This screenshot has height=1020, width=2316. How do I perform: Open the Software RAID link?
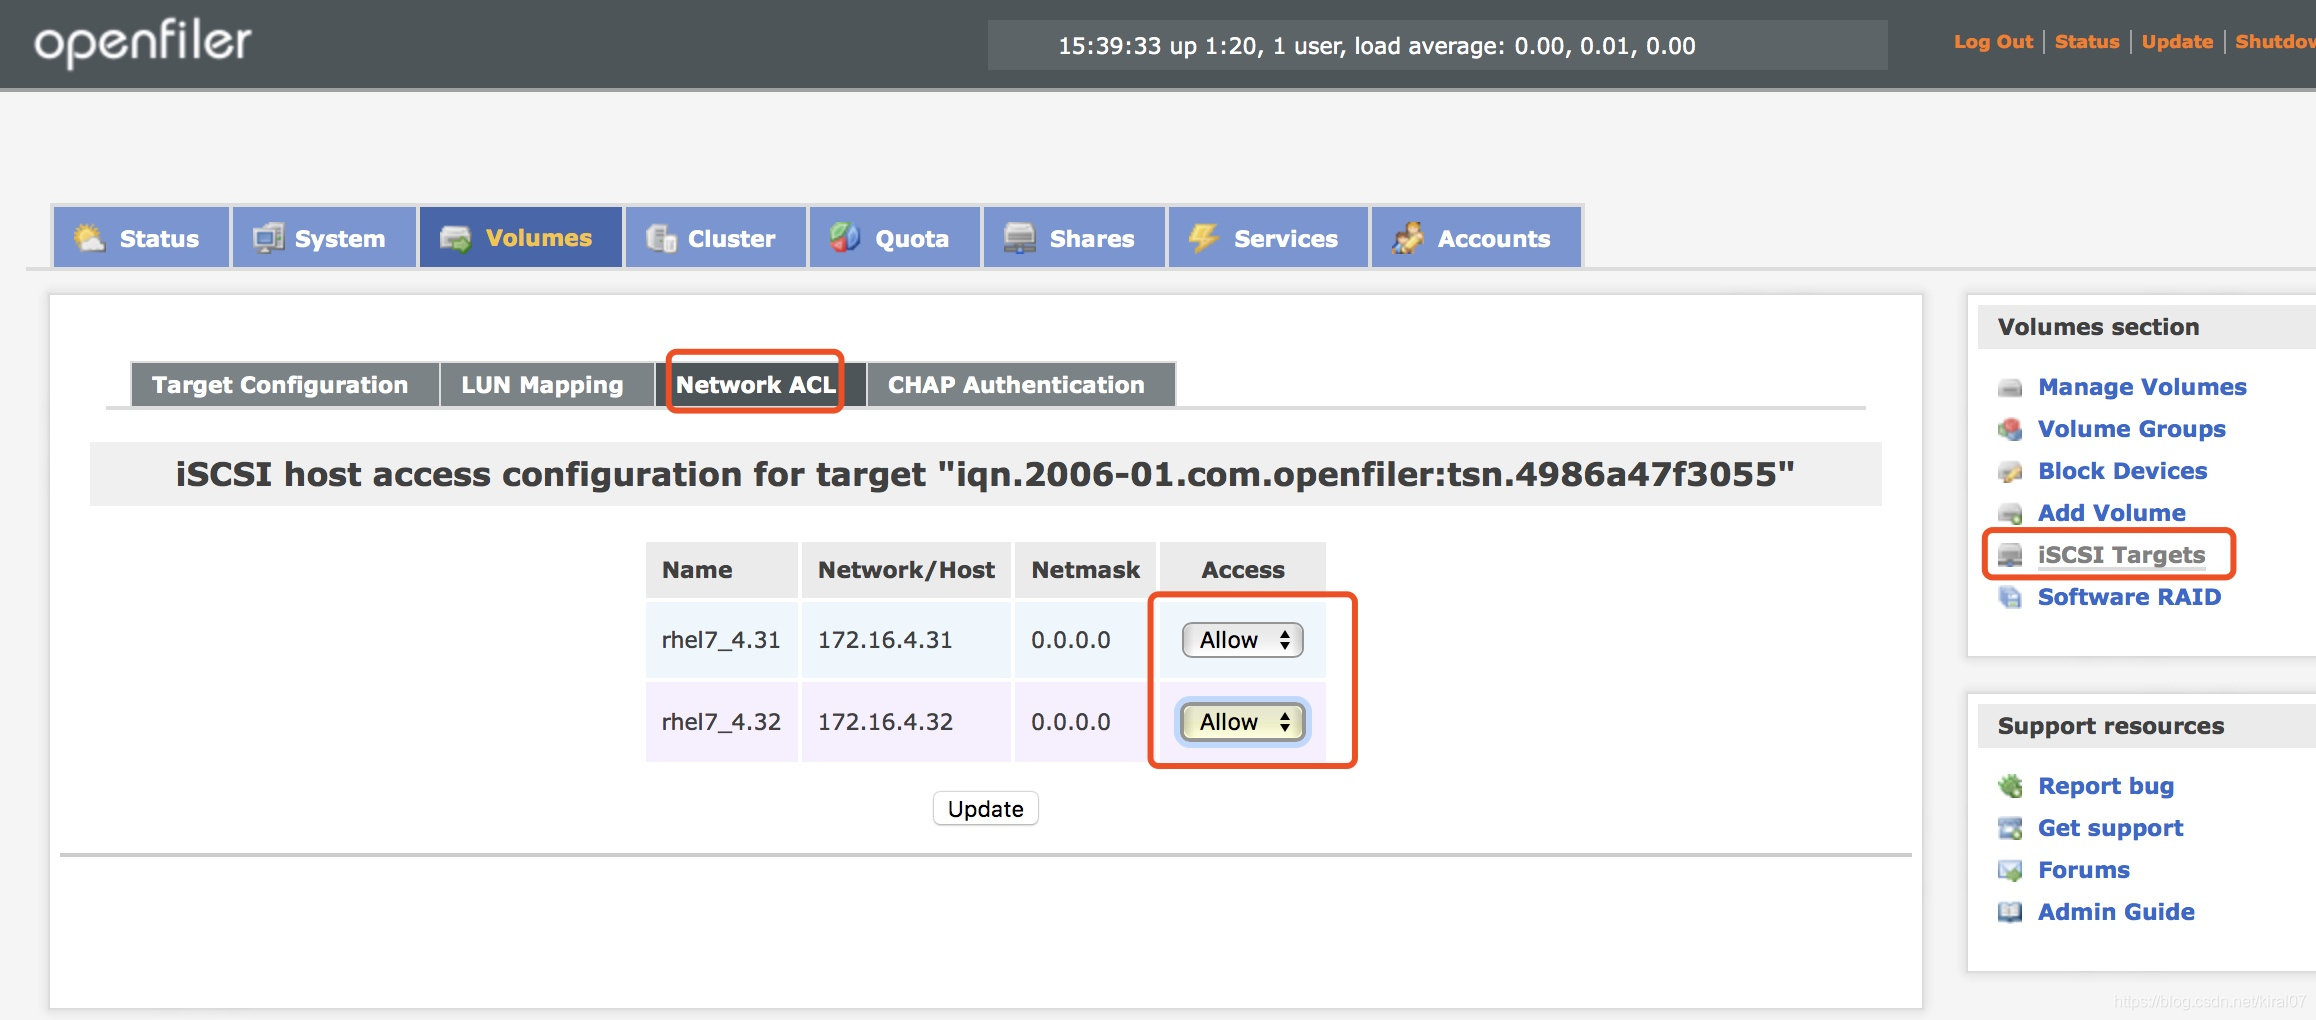tap(2129, 598)
